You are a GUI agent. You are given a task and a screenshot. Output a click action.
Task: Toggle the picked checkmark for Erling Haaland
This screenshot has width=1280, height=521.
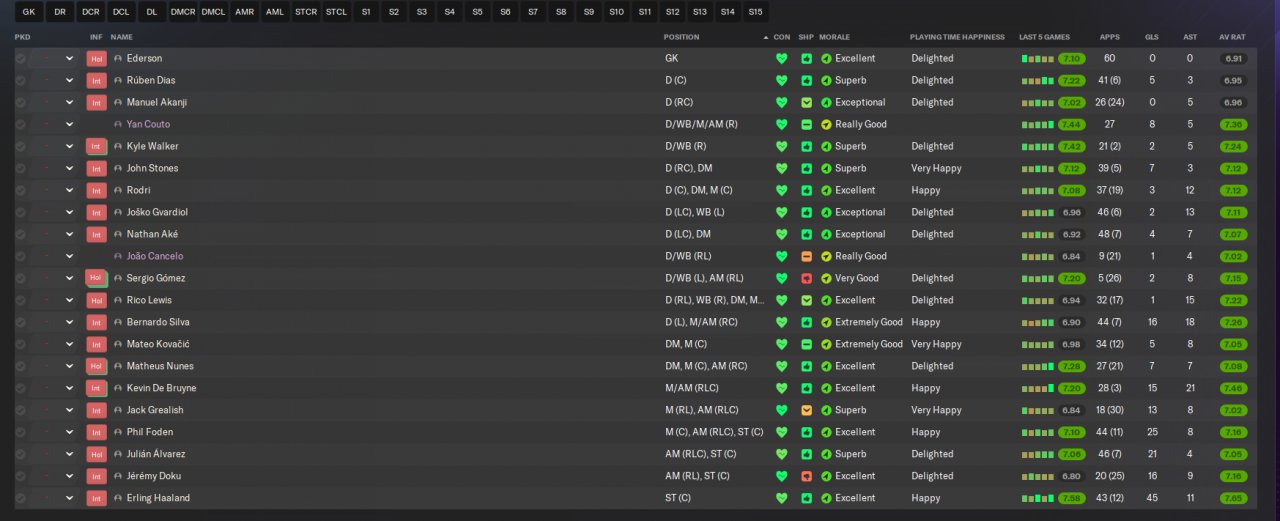(x=20, y=498)
